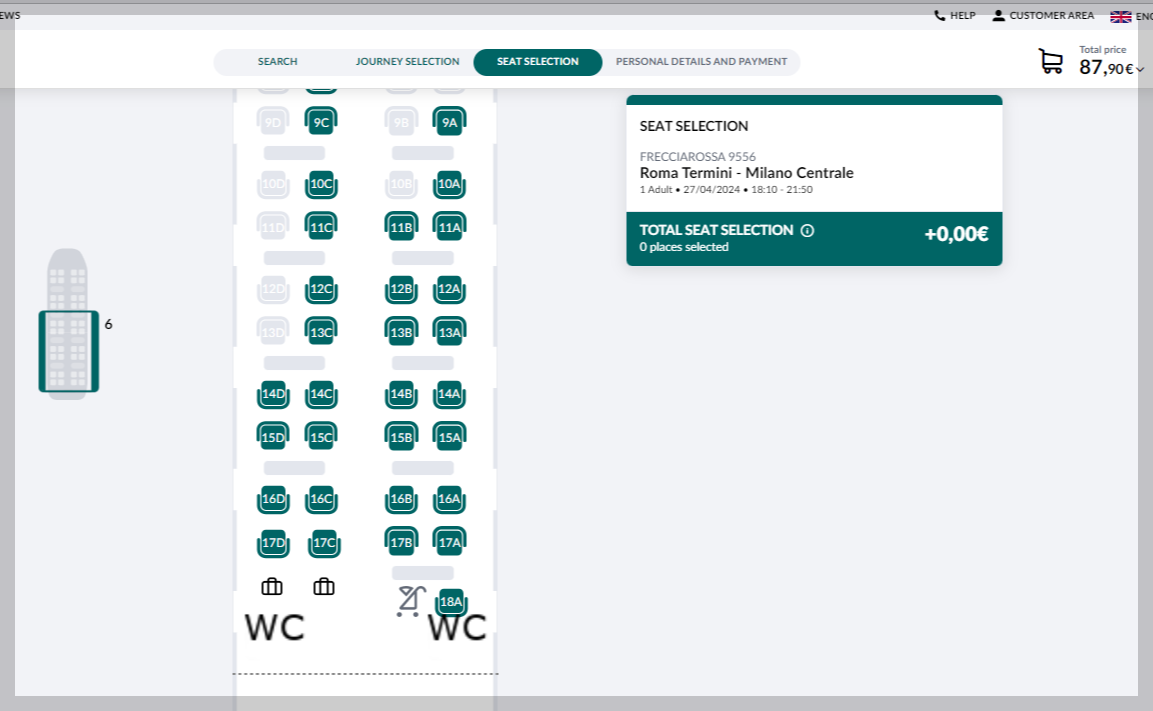Select seat 9A
This screenshot has height=711, width=1153.
click(449, 121)
